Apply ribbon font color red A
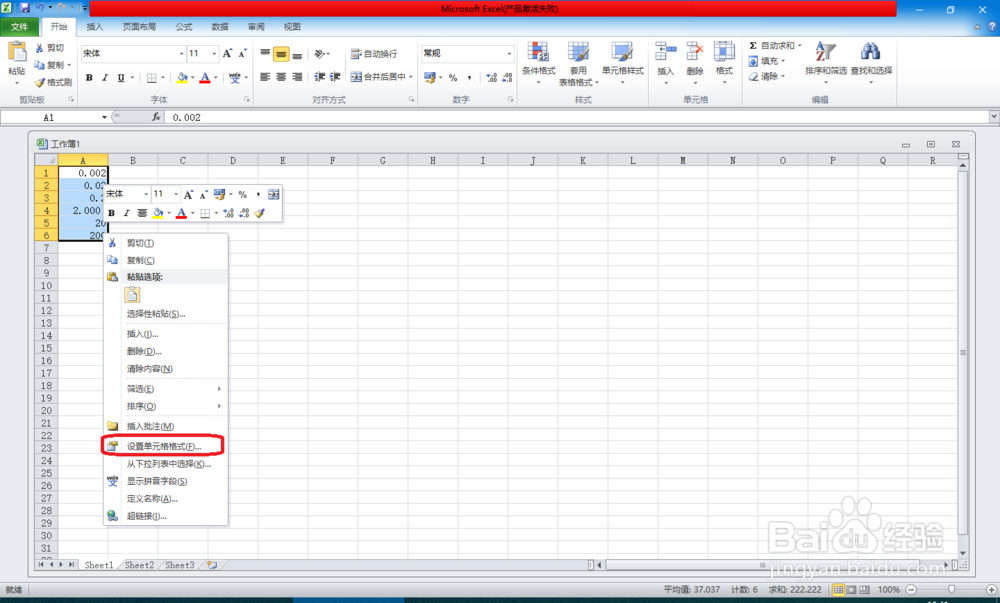1000x603 pixels. pos(205,78)
